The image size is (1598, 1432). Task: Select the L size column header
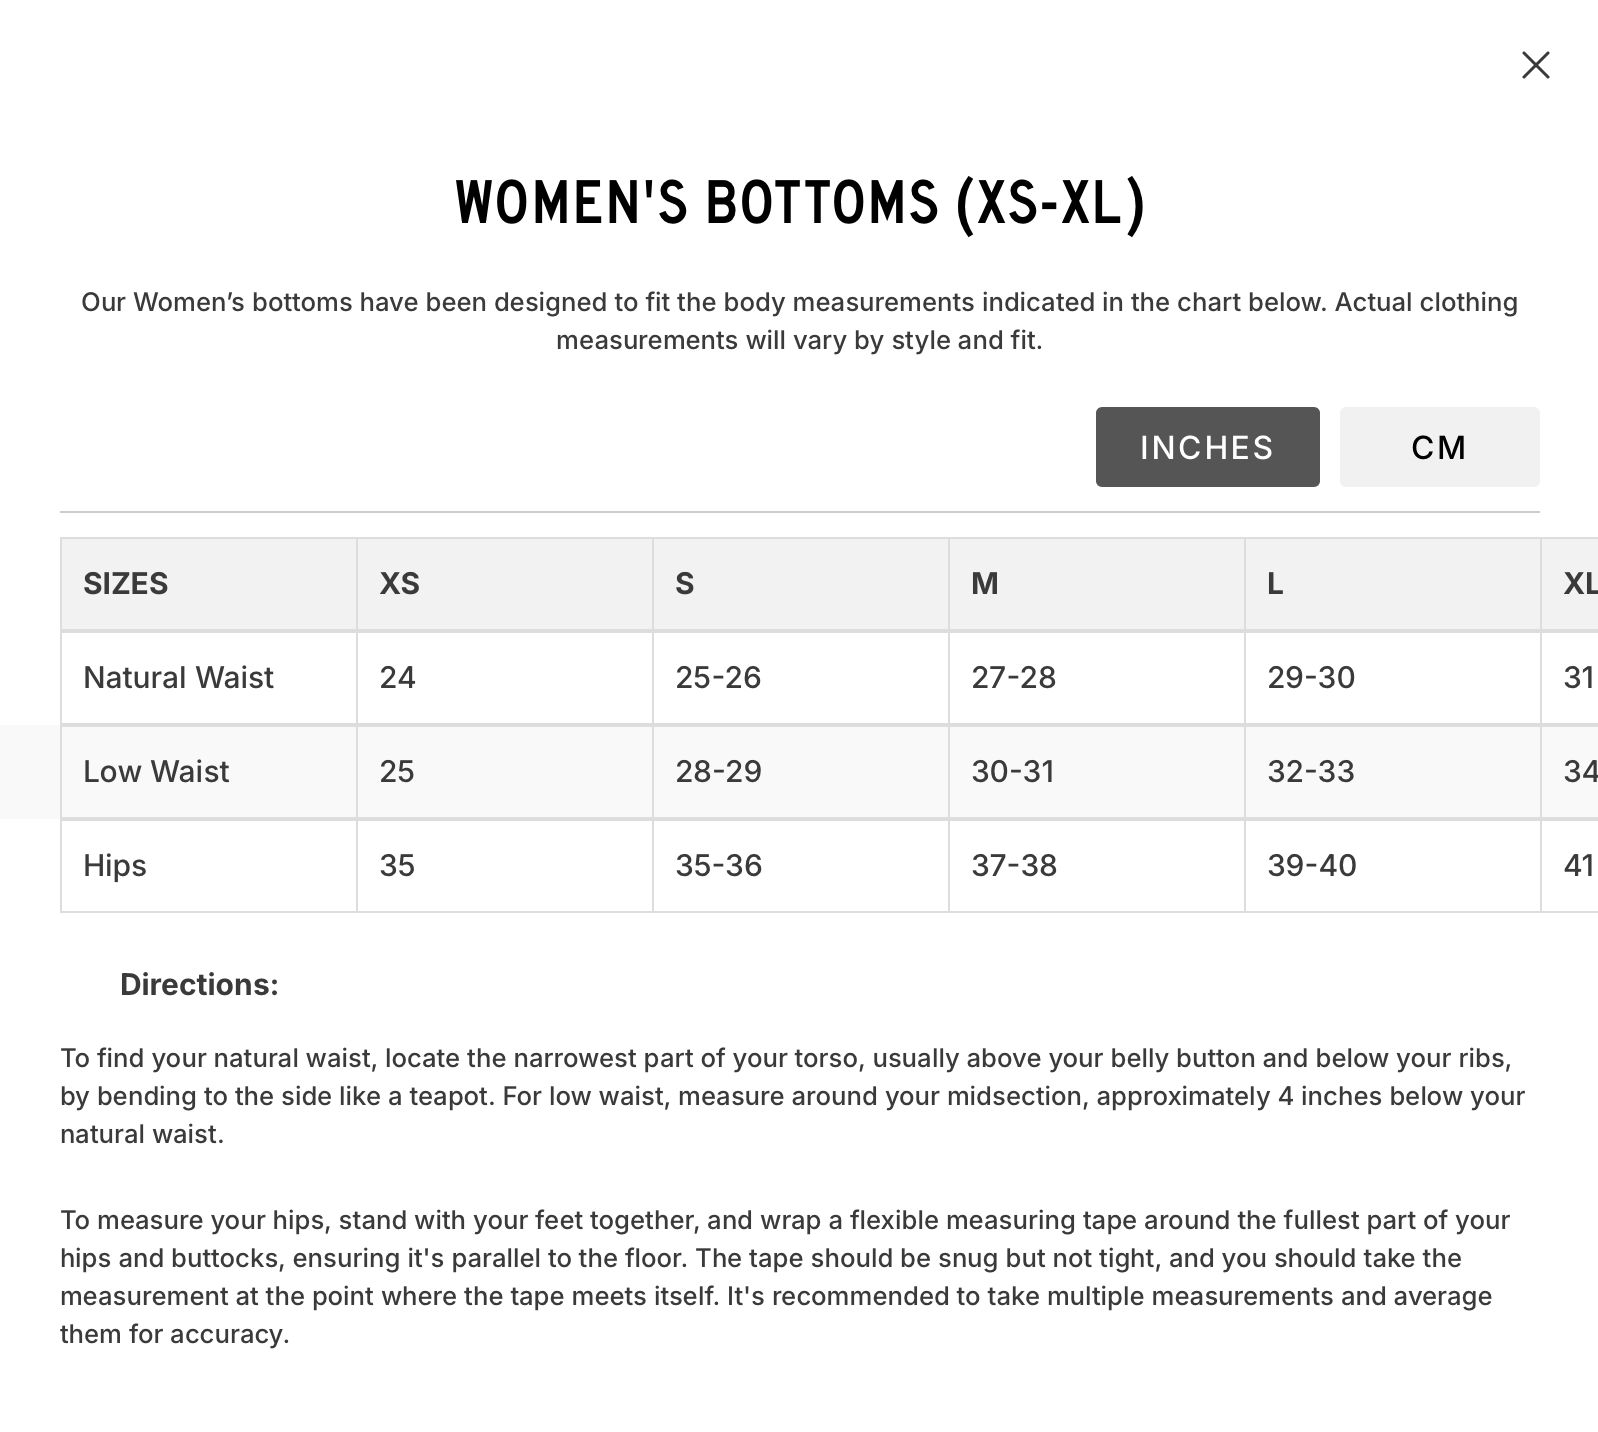click(1275, 583)
